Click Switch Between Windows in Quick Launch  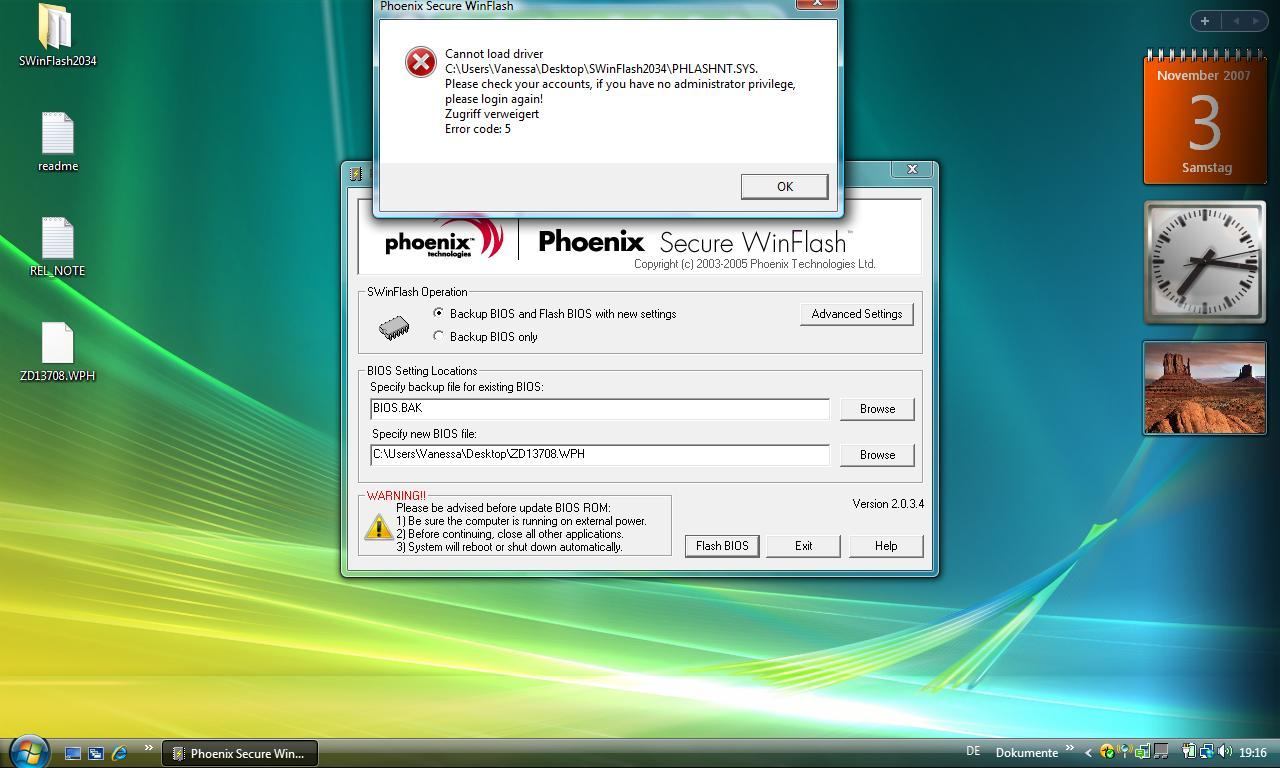(96, 753)
